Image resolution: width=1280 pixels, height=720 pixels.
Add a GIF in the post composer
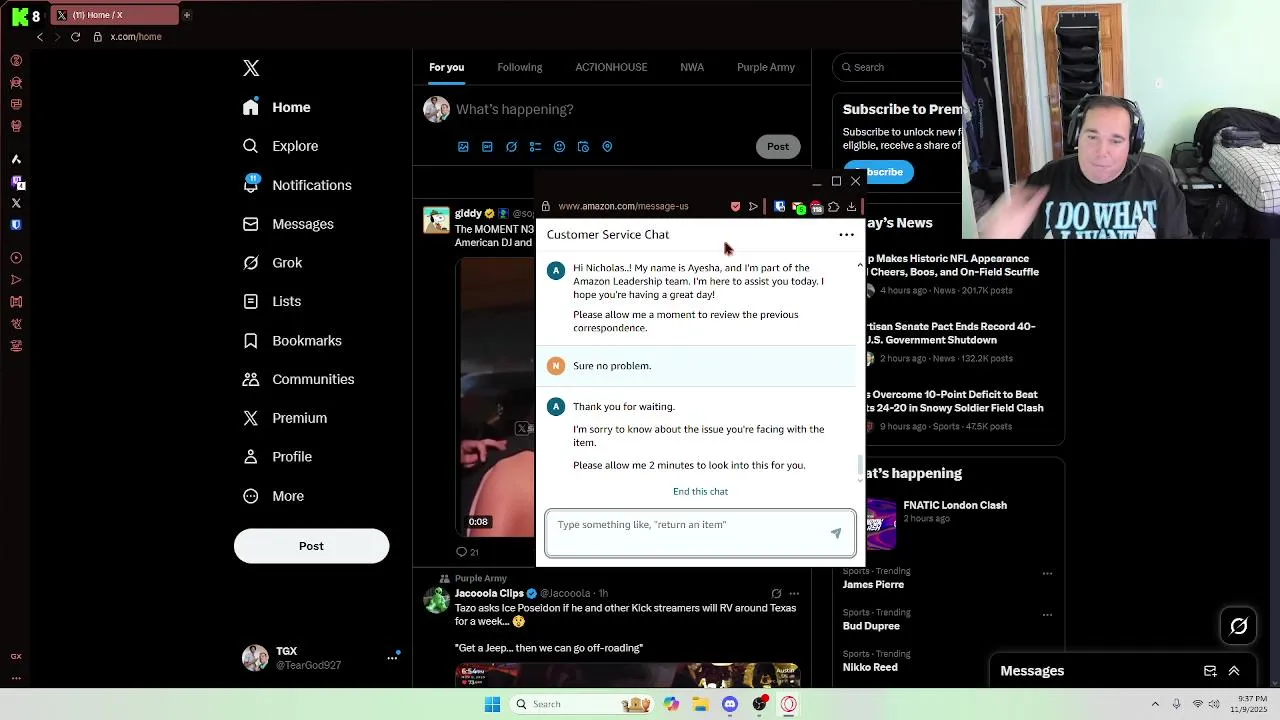(x=487, y=147)
